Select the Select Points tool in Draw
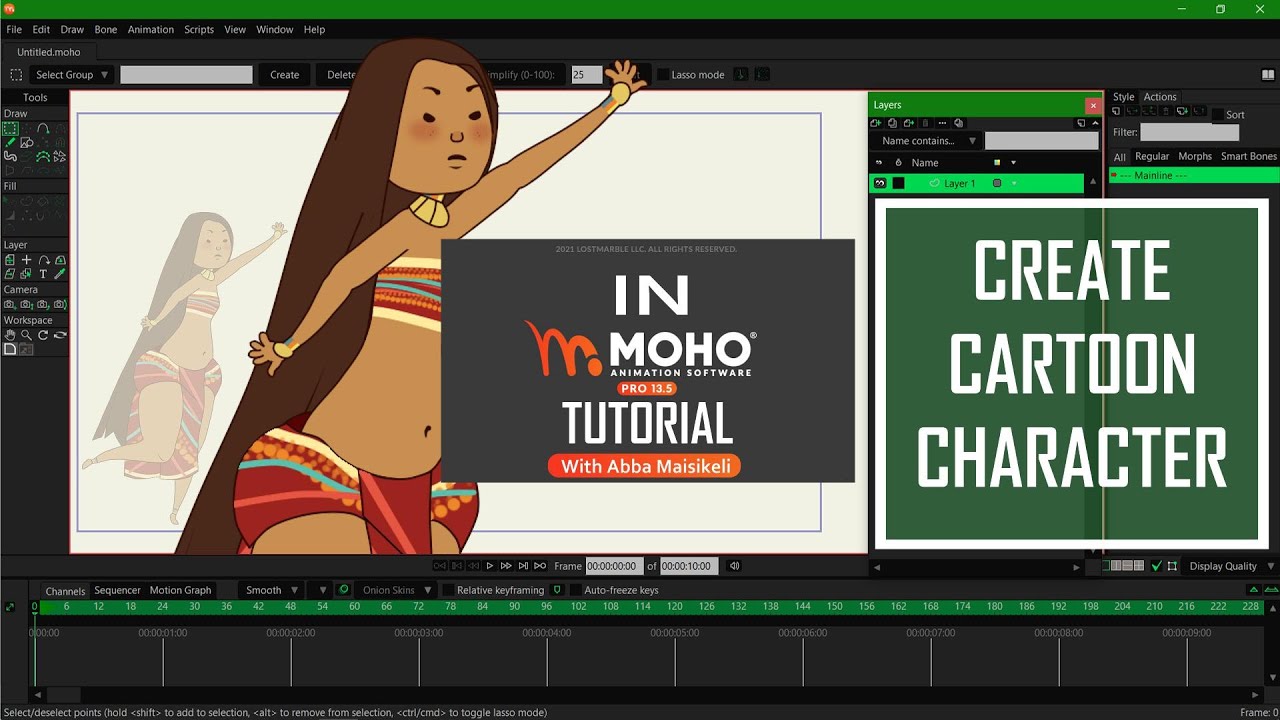The height and width of the screenshot is (720, 1280). (x=10, y=129)
